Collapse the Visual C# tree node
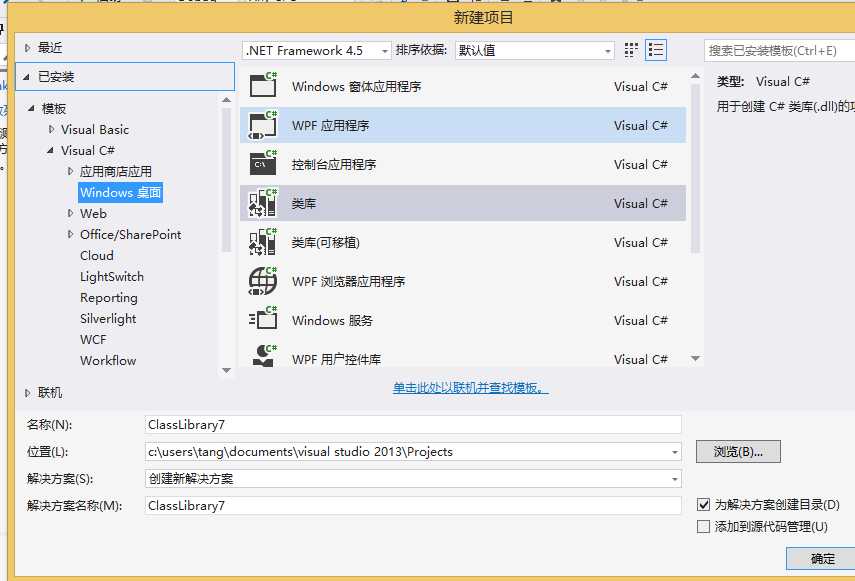This screenshot has height=581, width=855. tap(50, 150)
